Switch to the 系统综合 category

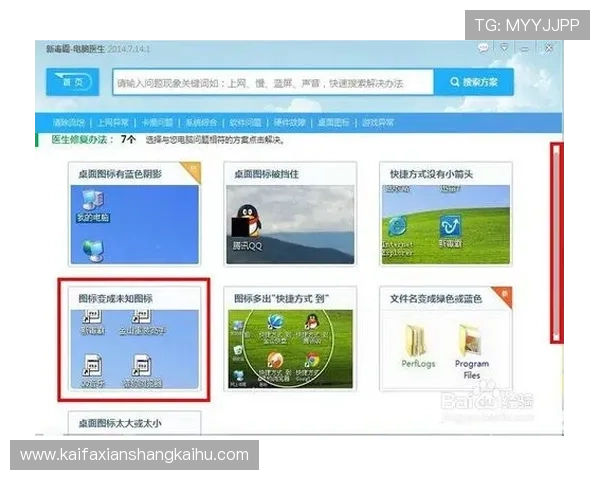201,122
